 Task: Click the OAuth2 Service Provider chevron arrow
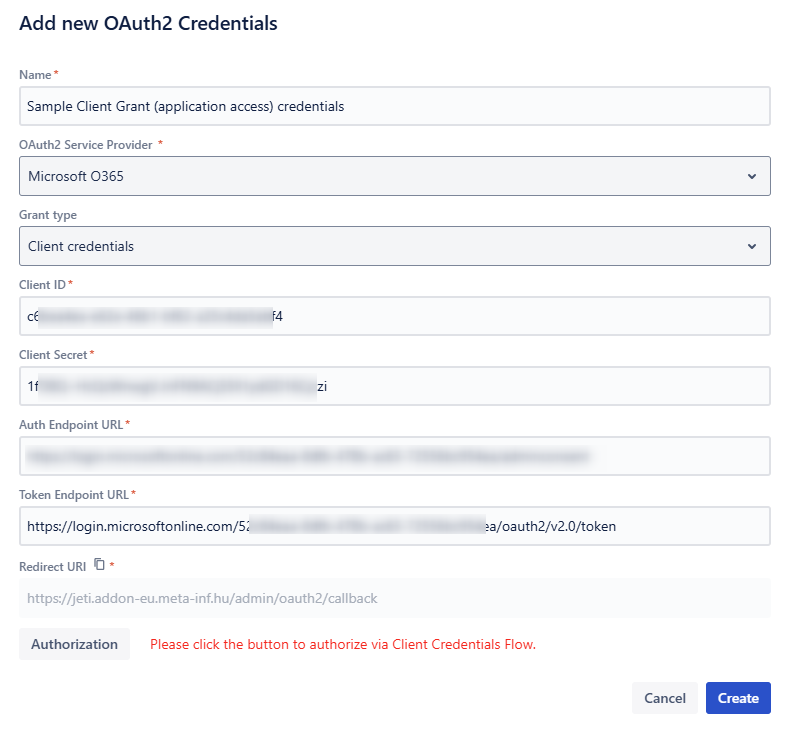(x=751, y=176)
